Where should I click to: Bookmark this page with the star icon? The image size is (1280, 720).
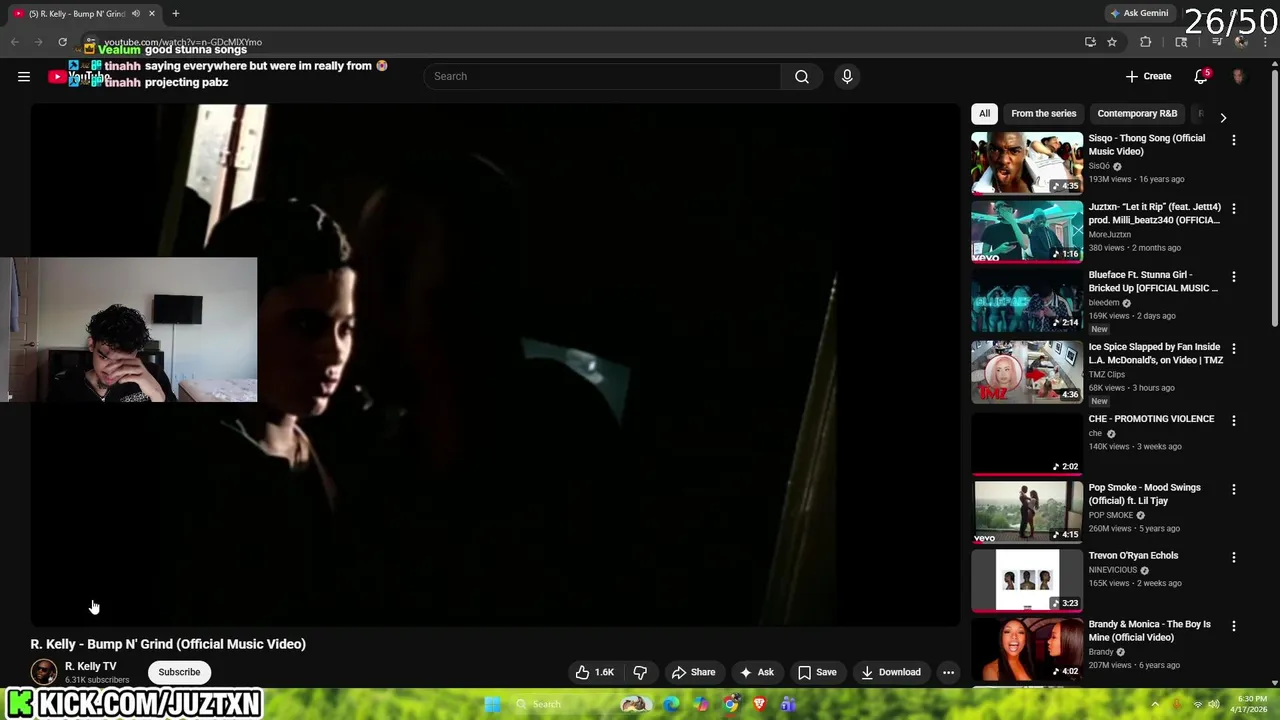click(x=1112, y=42)
